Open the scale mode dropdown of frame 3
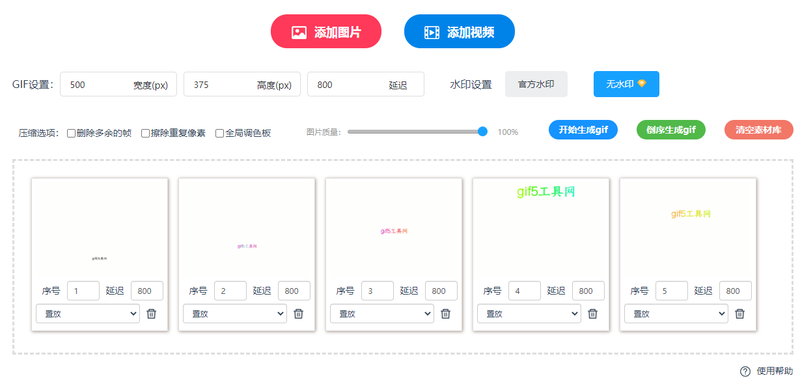The image size is (800, 378). click(382, 314)
